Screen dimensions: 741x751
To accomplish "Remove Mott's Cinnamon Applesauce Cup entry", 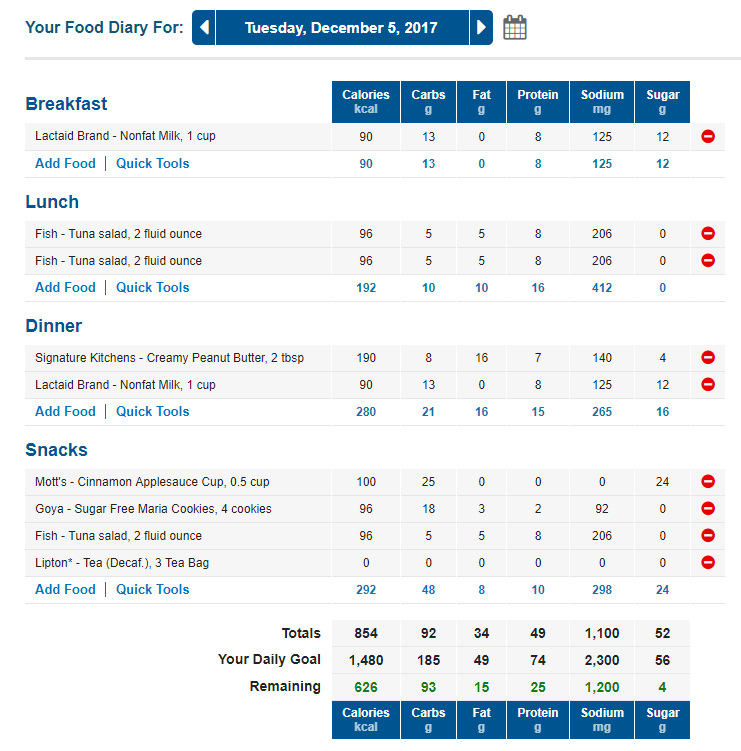I will tap(708, 481).
